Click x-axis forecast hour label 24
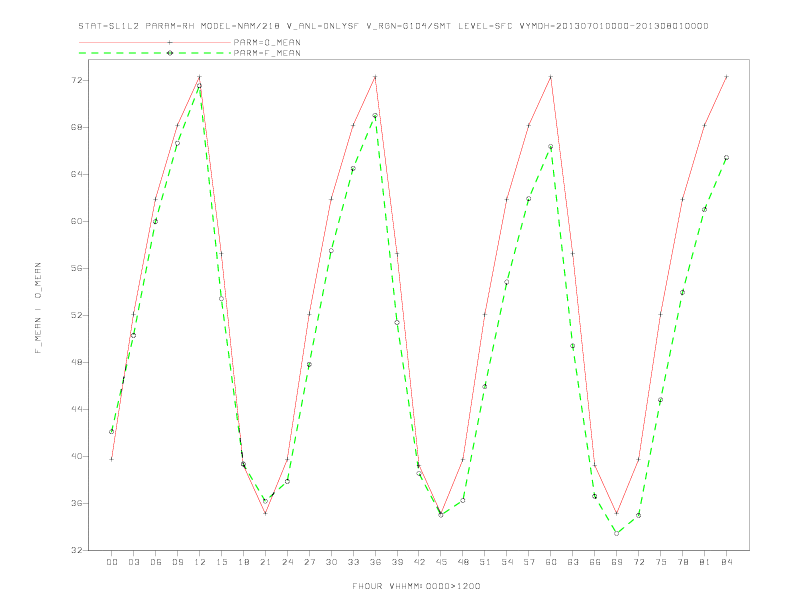792x612 pixels. pos(287,562)
